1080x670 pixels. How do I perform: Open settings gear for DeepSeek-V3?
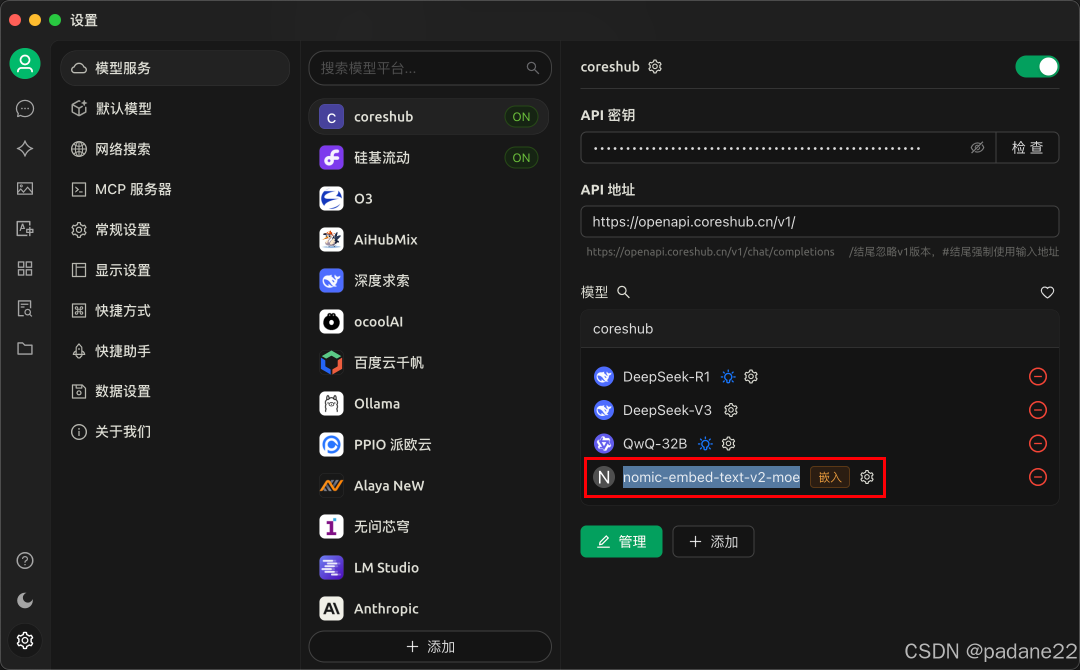pos(731,410)
